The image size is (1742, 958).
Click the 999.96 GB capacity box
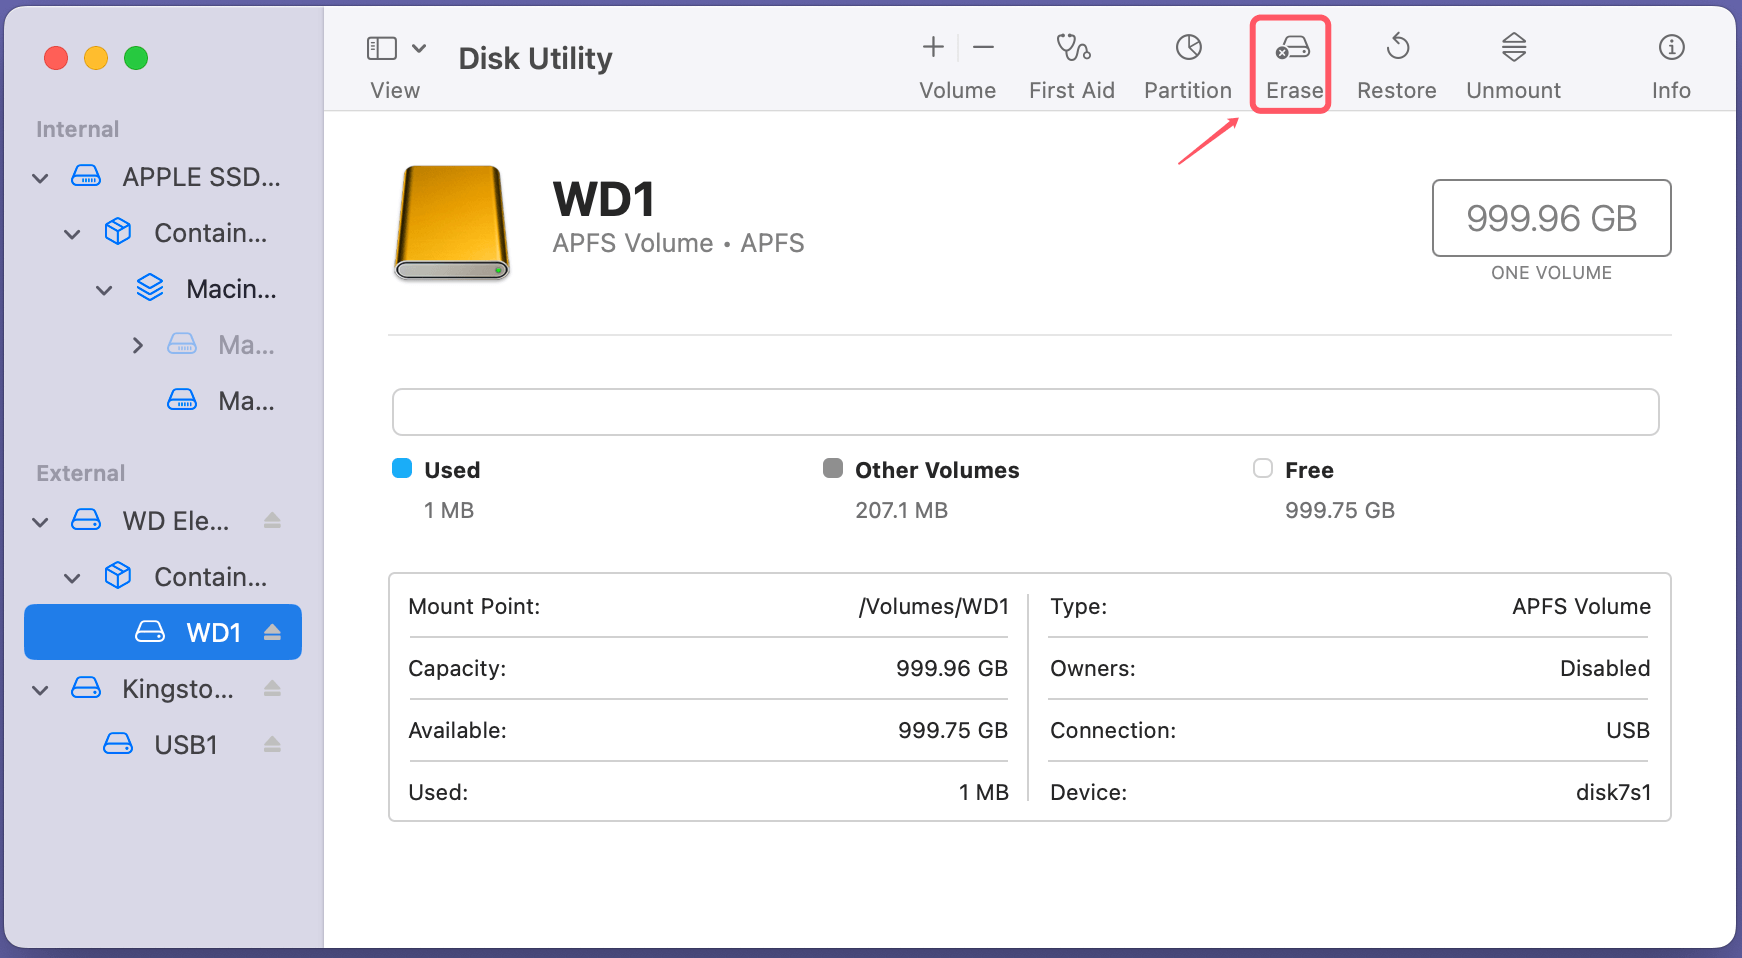1551,218
